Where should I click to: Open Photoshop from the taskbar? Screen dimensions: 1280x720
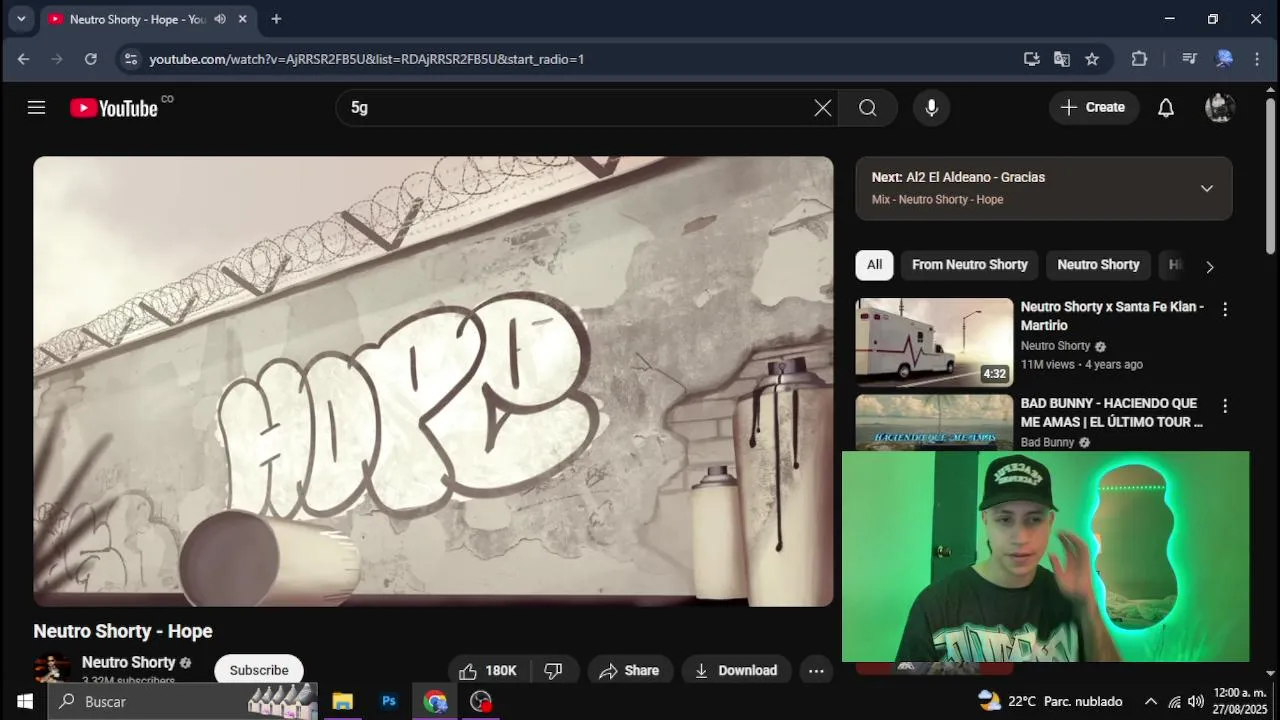click(x=389, y=701)
